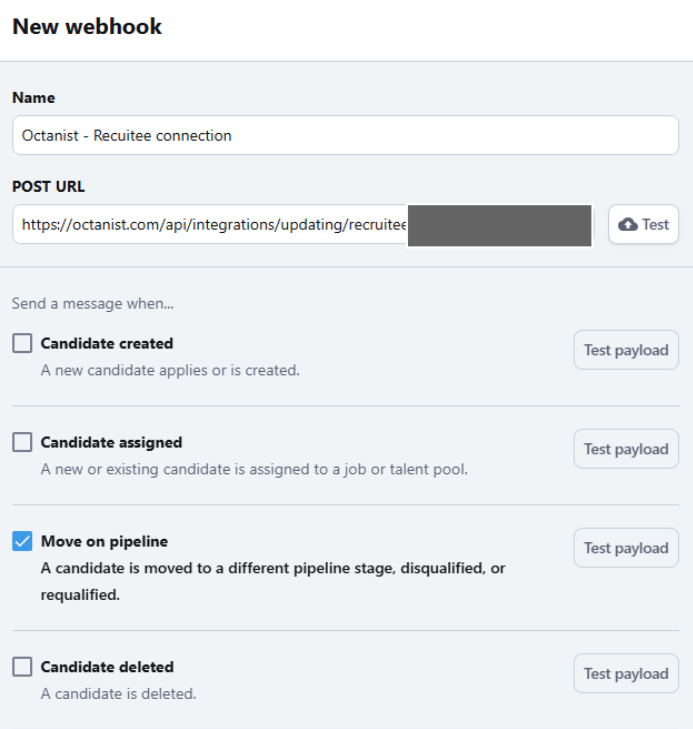Focus the webhook Name input field
Image resolution: width=693 pixels, height=729 pixels.
(x=345, y=135)
